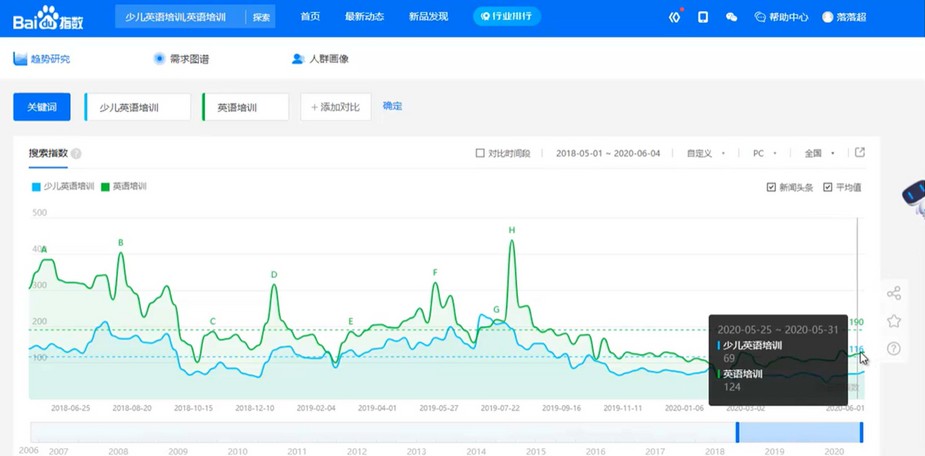Click news marker G on chart

coord(496,310)
